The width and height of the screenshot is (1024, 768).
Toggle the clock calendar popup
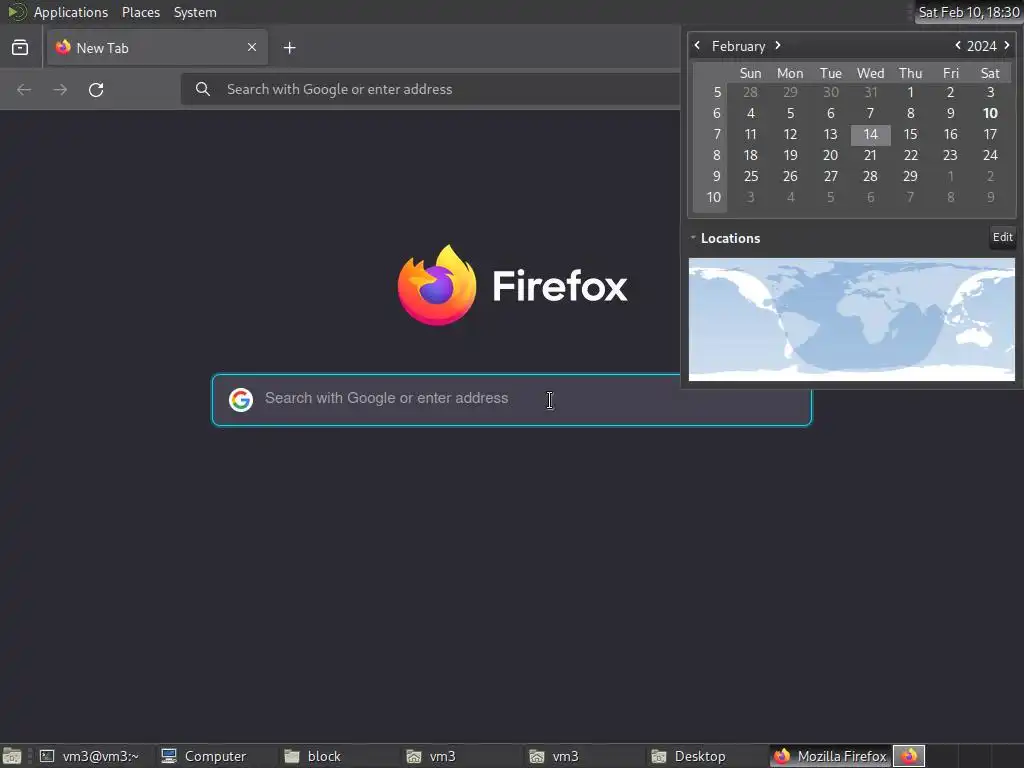[x=968, y=12]
